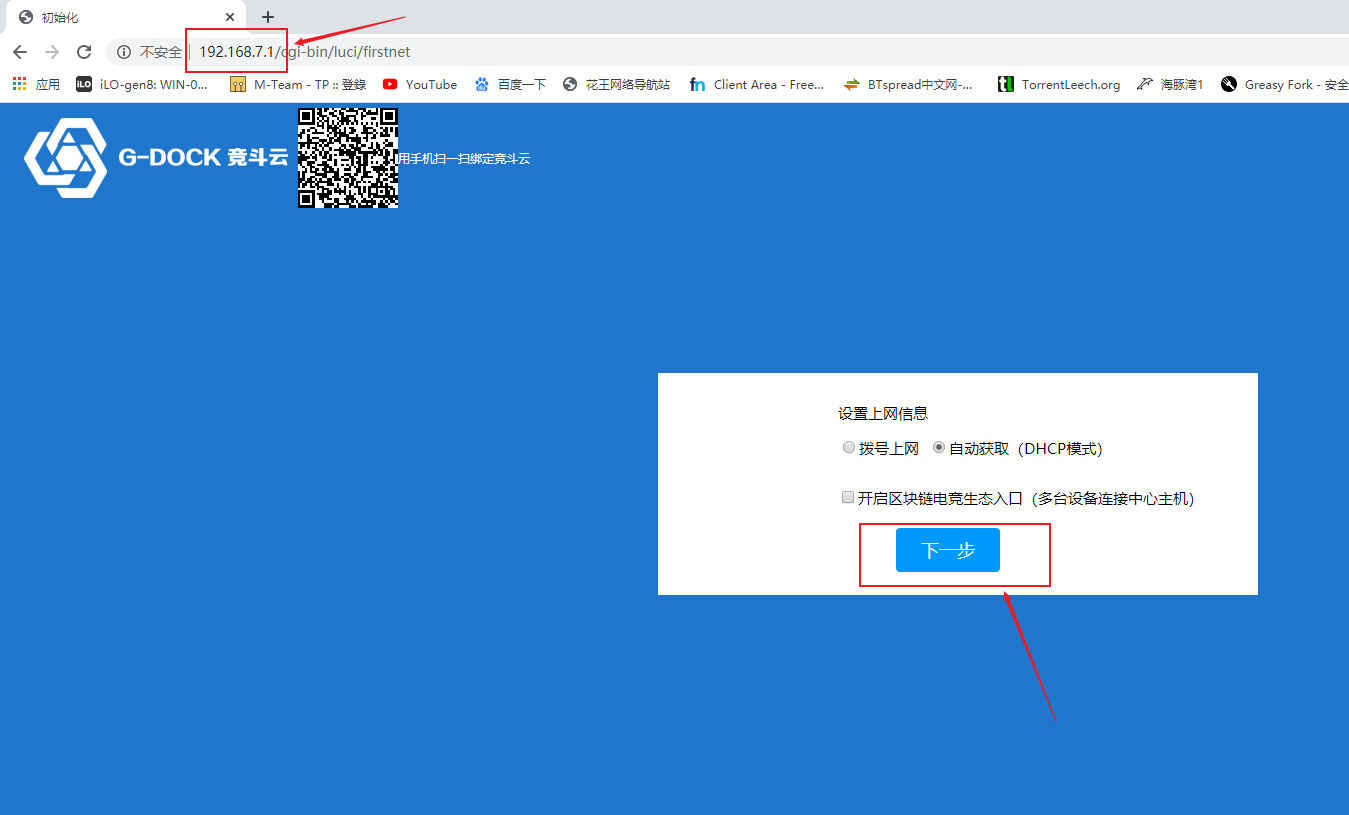Reload the page with refresh icon
1349x815 pixels.
84,52
